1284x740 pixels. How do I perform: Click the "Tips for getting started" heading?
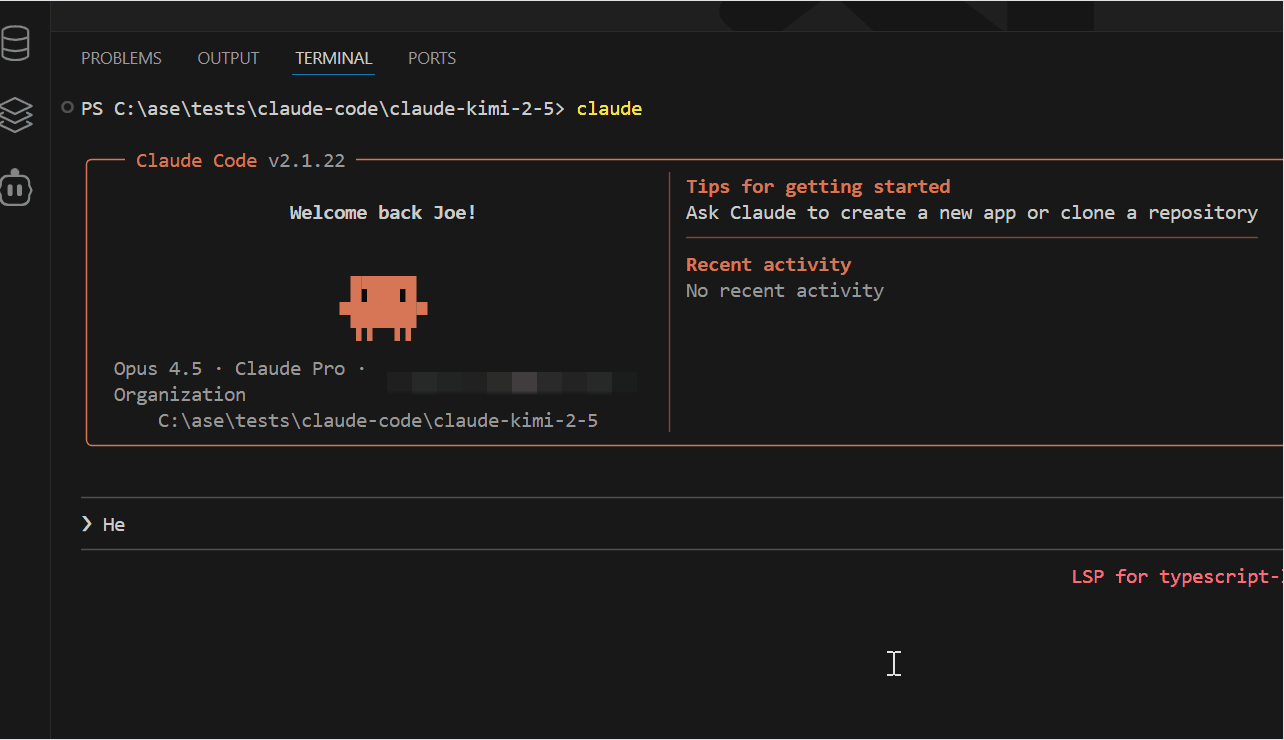point(817,186)
